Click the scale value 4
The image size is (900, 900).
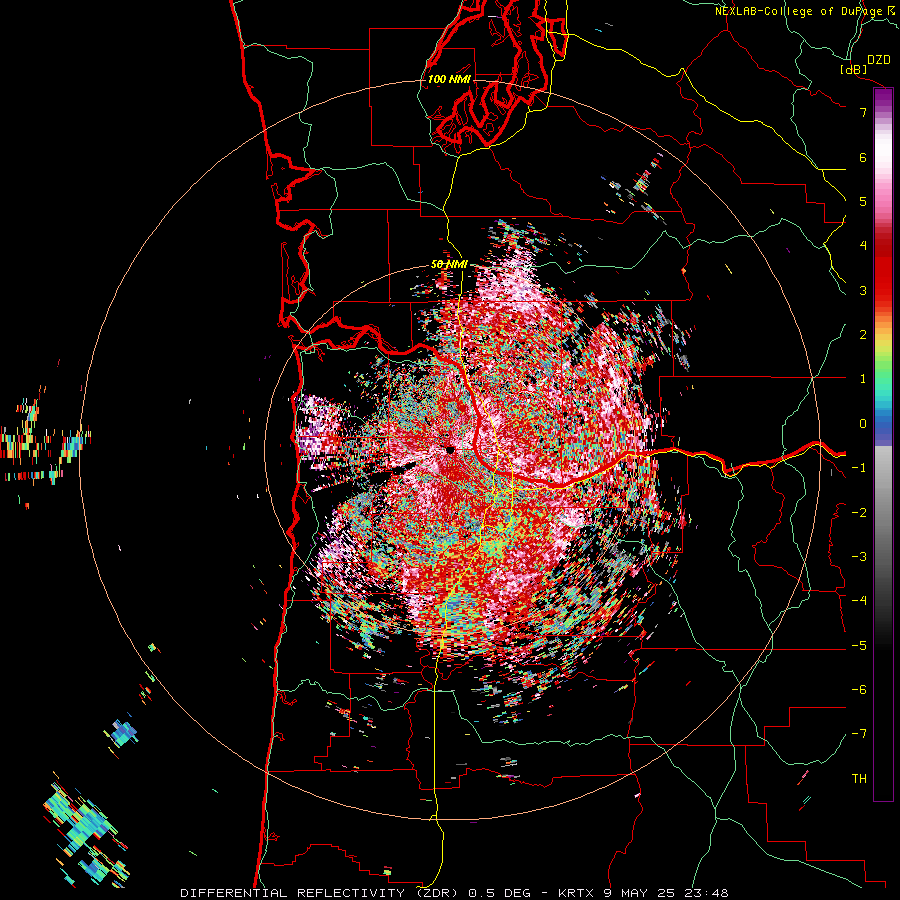863,245
